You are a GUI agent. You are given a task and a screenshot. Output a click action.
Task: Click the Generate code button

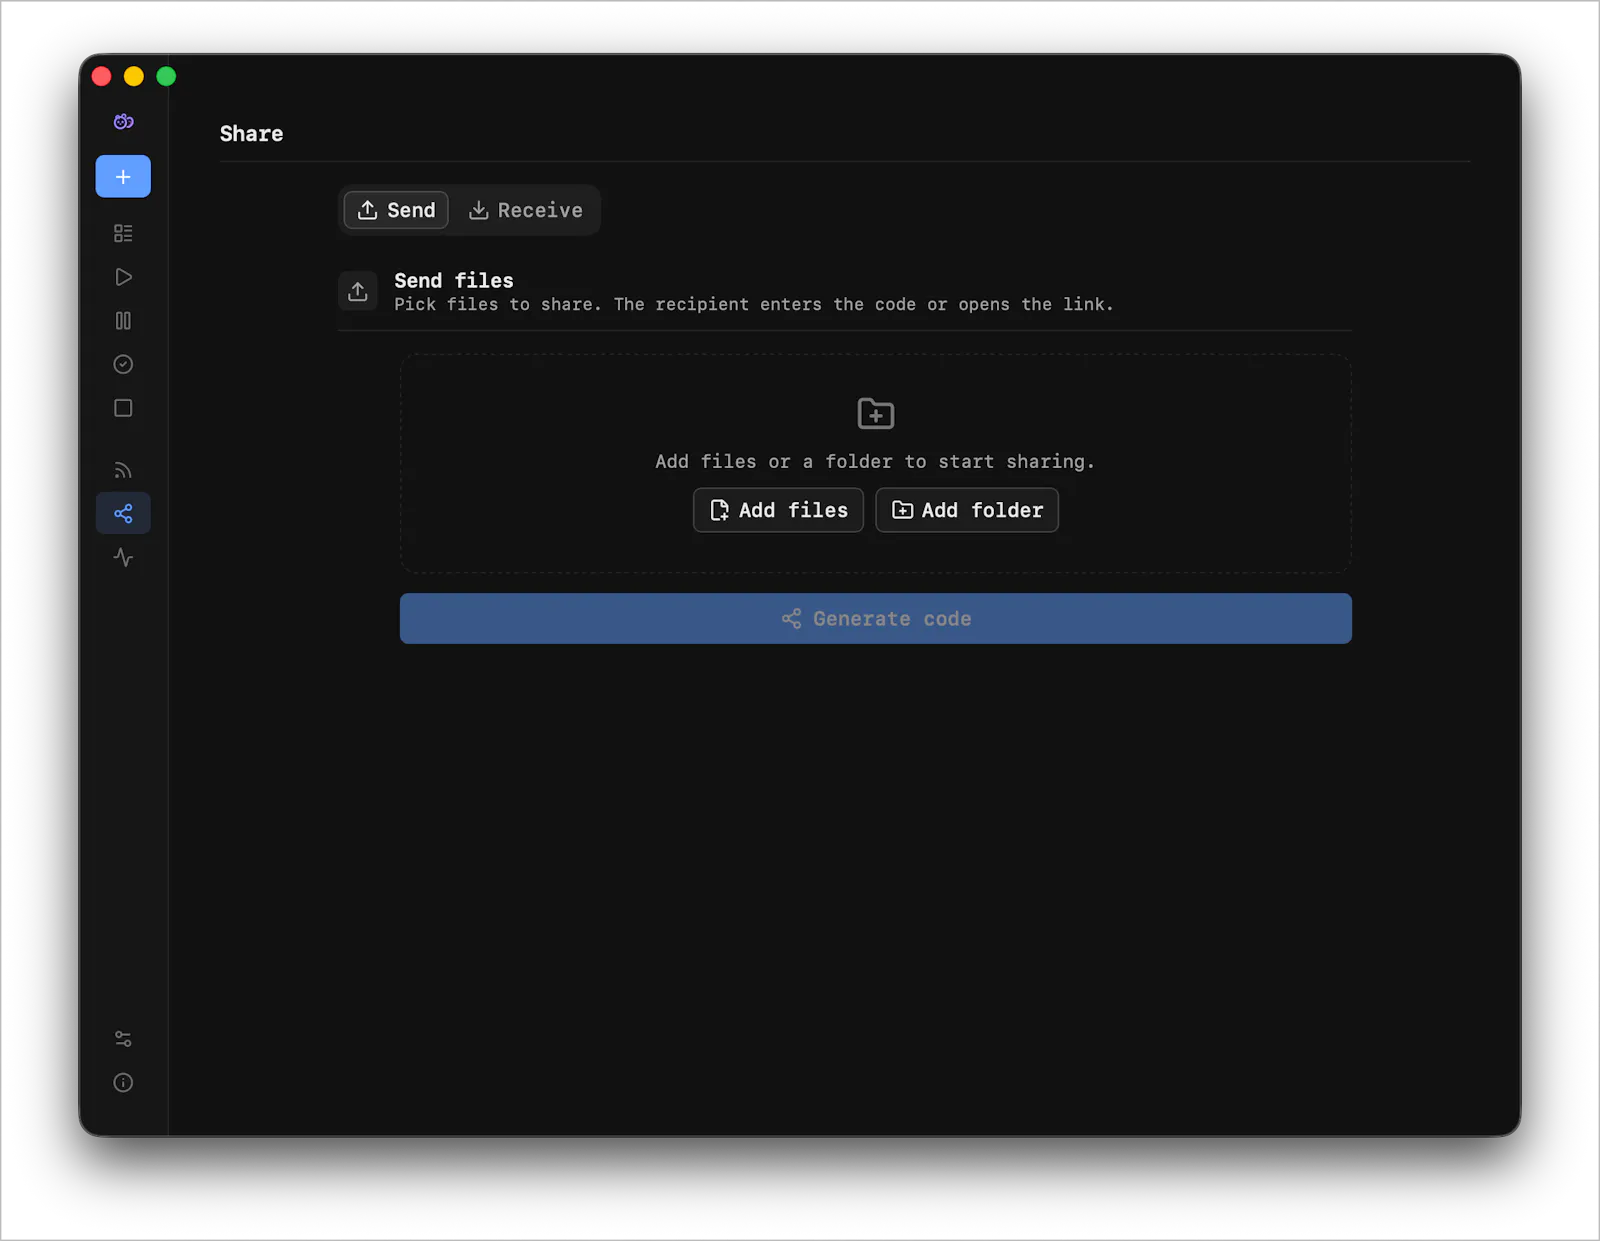(876, 618)
